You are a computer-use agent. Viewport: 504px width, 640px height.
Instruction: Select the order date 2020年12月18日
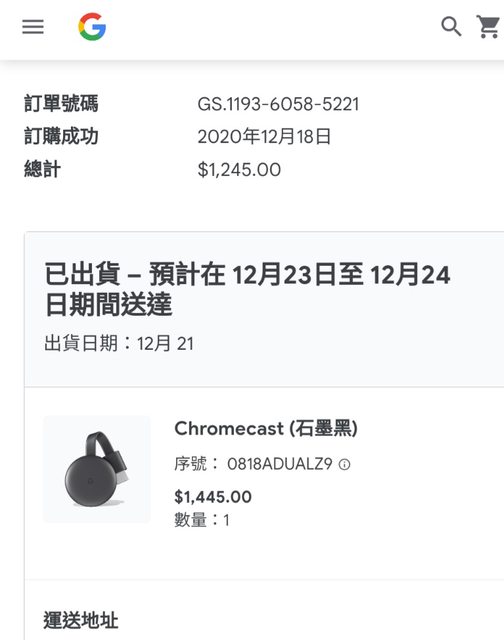pyautogui.click(x=264, y=136)
